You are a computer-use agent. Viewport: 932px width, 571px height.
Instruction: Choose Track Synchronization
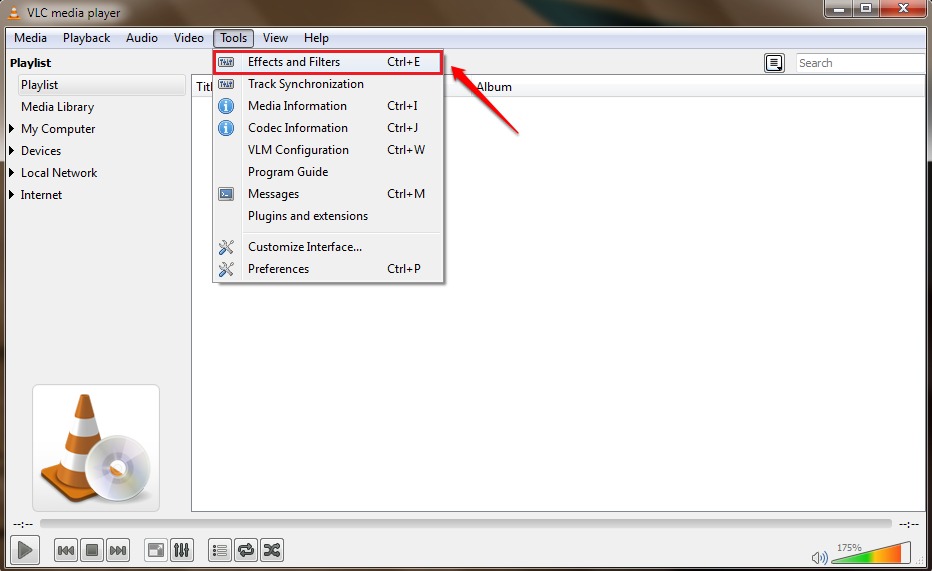pos(328,84)
